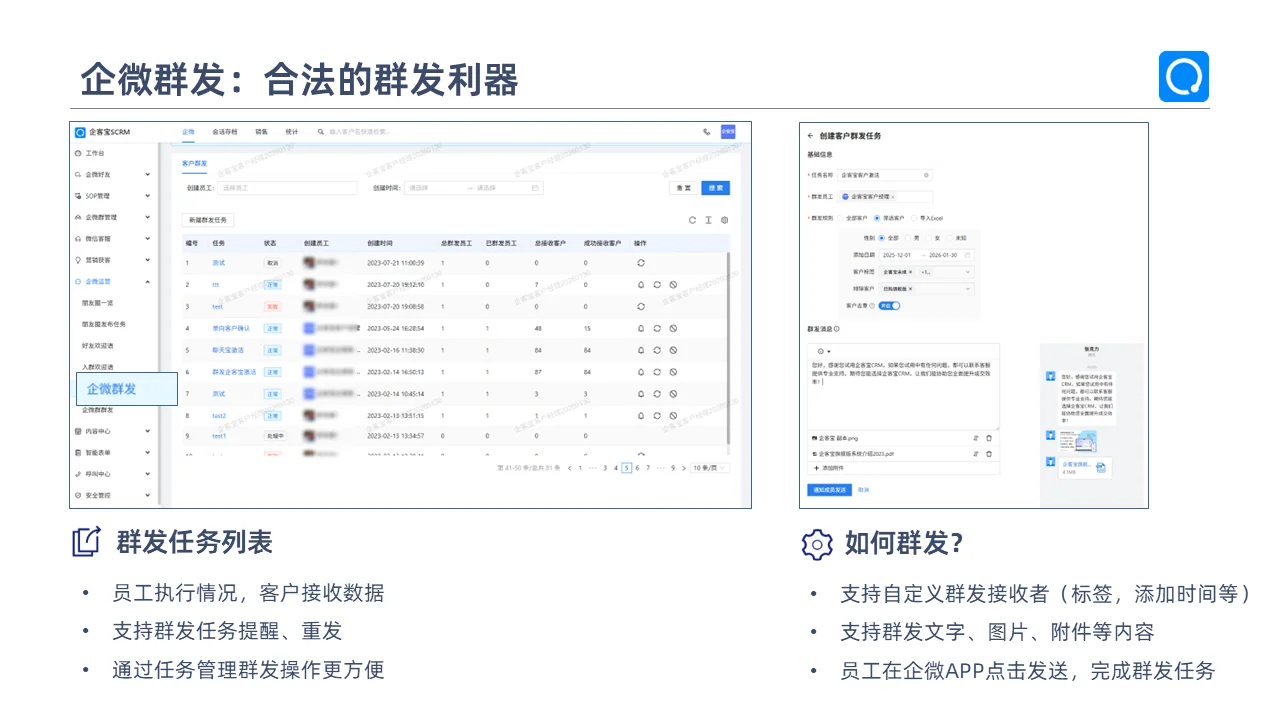Screen dimensions: 1280x720
Task: Click the cancel (ban) icon in 单向客户确认 row
Action: [673, 328]
